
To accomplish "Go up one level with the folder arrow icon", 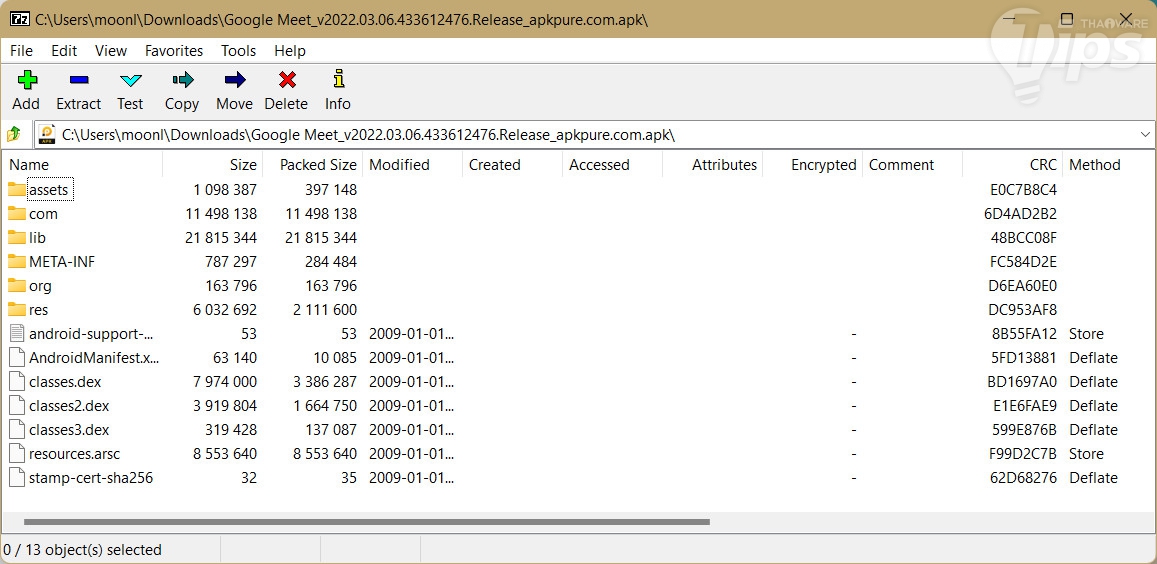I will [x=14, y=134].
